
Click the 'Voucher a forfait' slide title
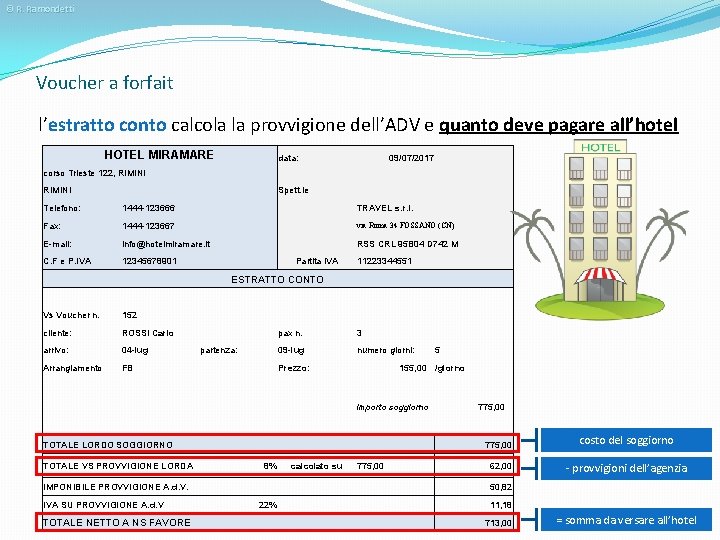pyautogui.click(x=105, y=83)
